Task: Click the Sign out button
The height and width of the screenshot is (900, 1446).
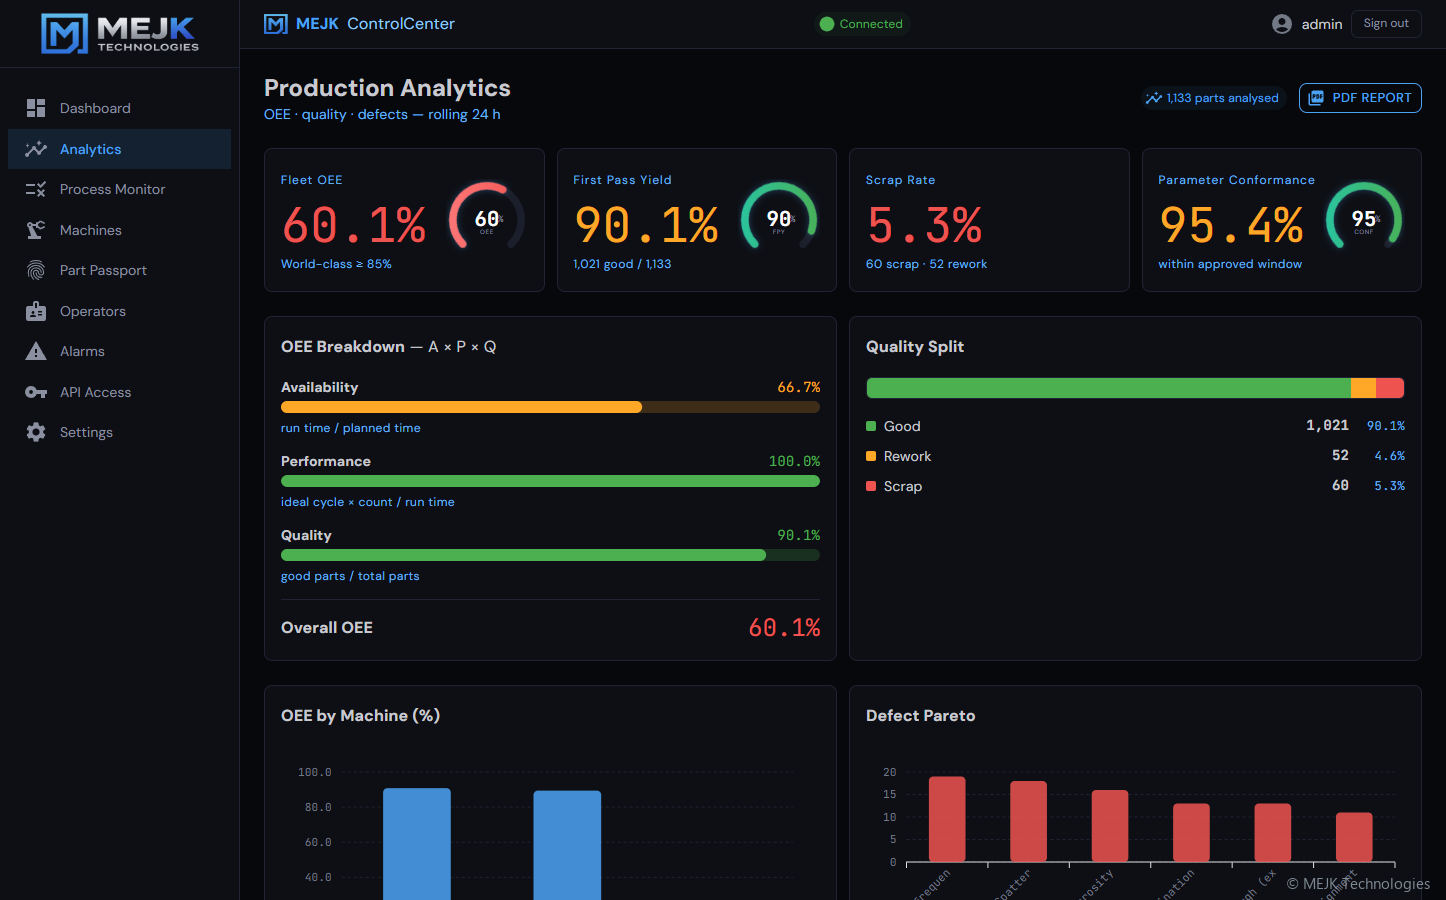Action: (x=1386, y=24)
